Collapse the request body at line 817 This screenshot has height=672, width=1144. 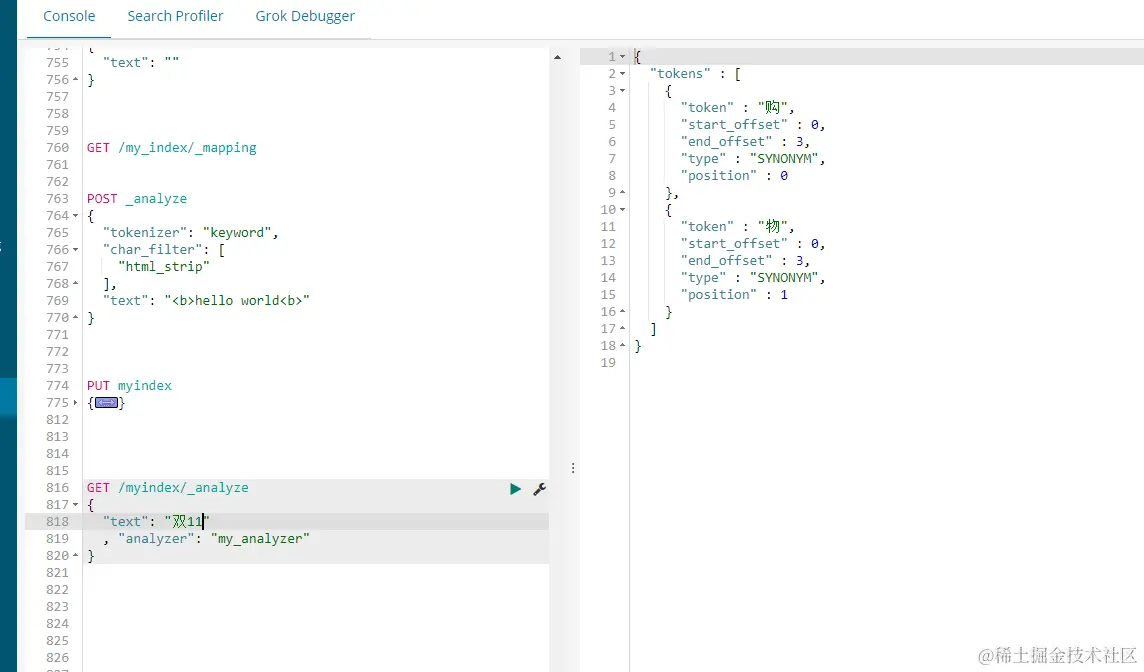point(75,505)
